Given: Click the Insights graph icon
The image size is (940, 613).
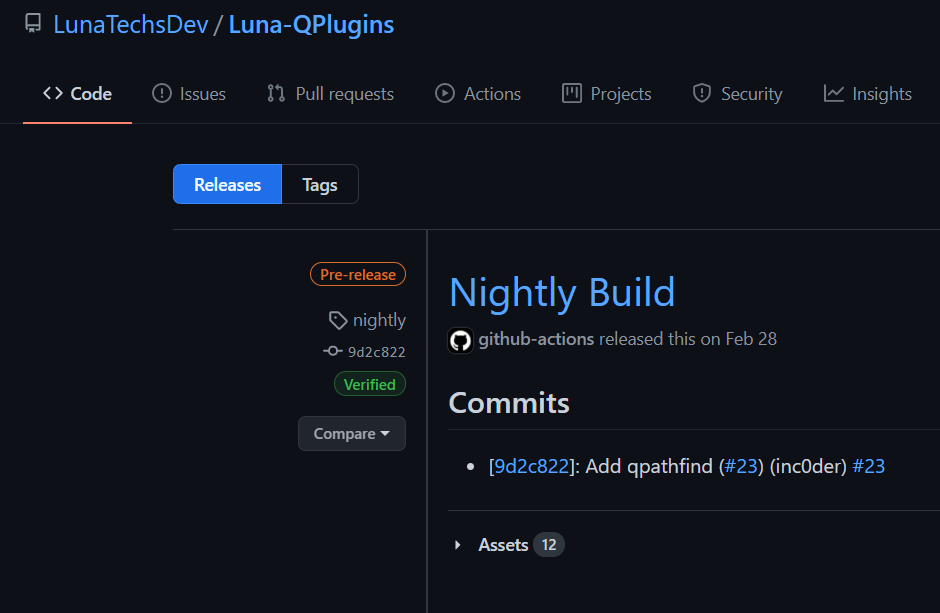Looking at the screenshot, I should [833, 93].
